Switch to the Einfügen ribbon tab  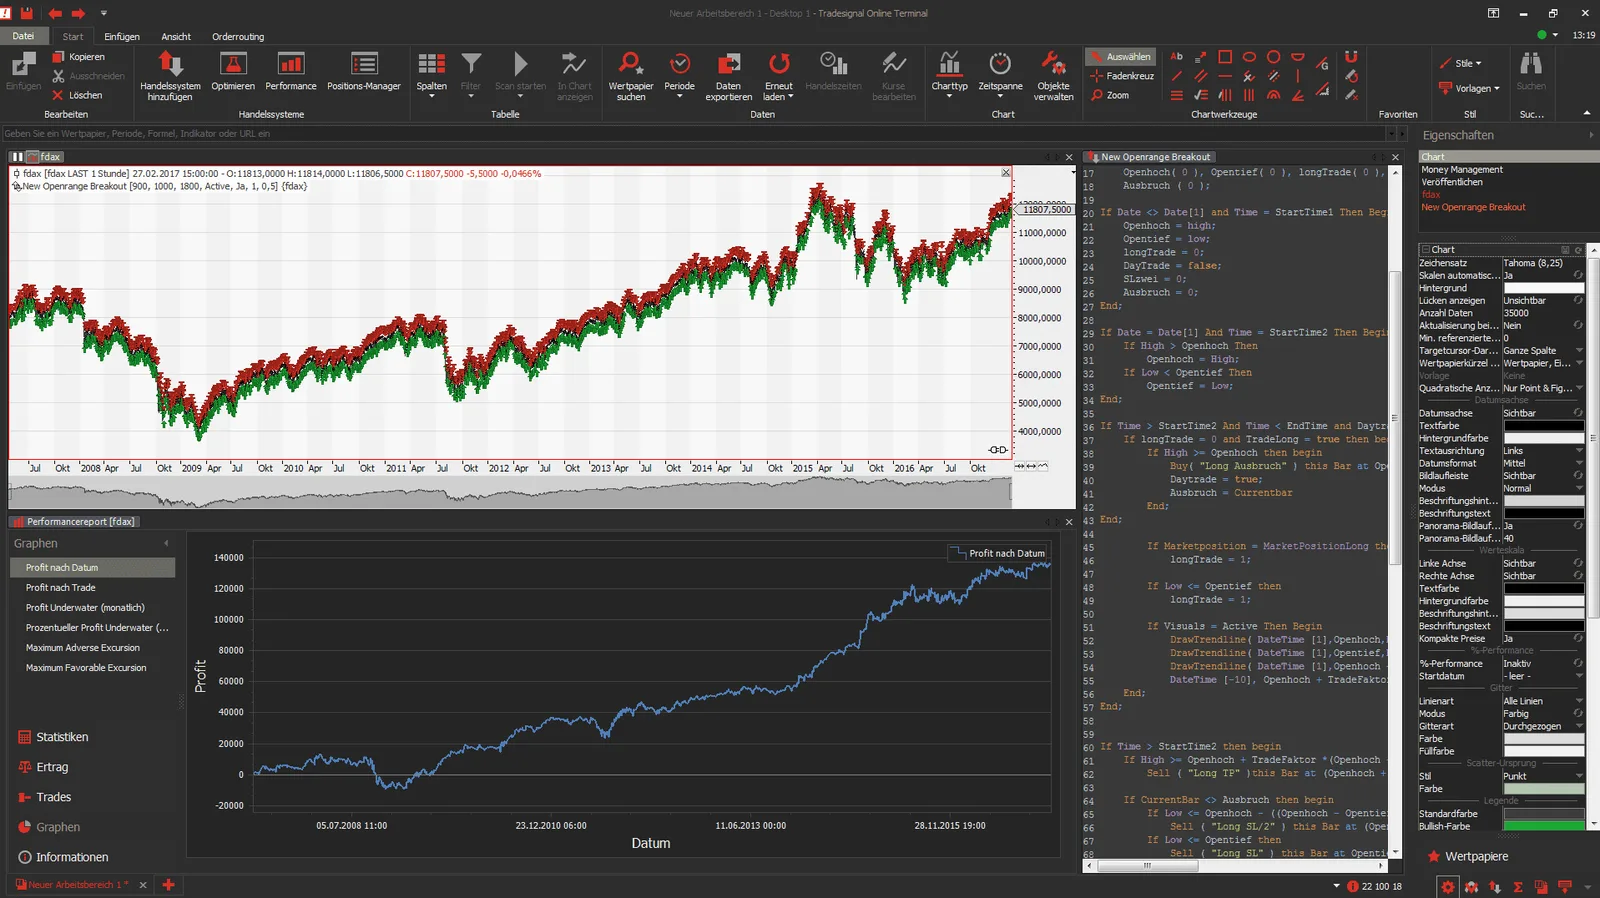(122, 37)
